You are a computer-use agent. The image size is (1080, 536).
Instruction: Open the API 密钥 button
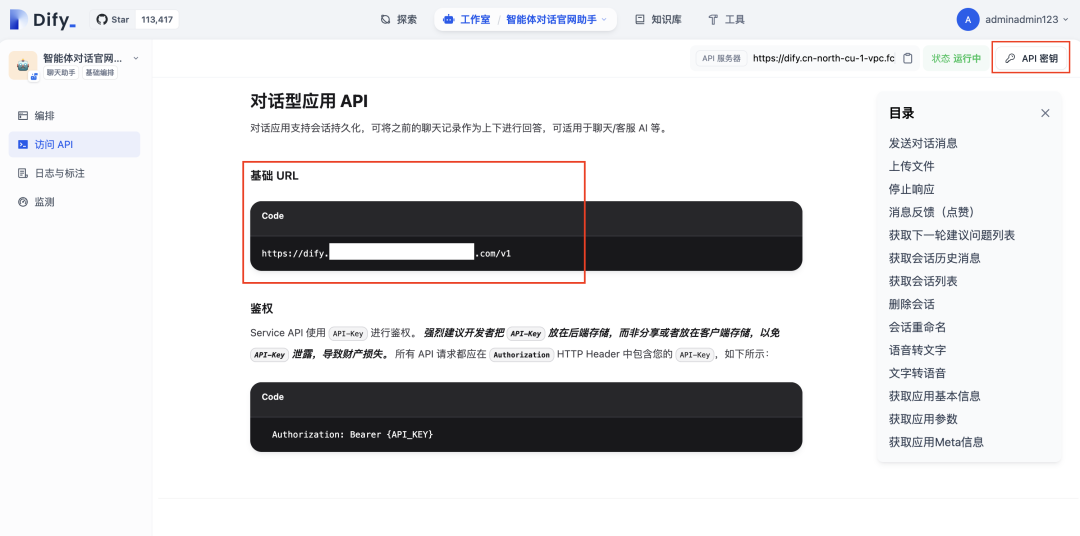1031,59
